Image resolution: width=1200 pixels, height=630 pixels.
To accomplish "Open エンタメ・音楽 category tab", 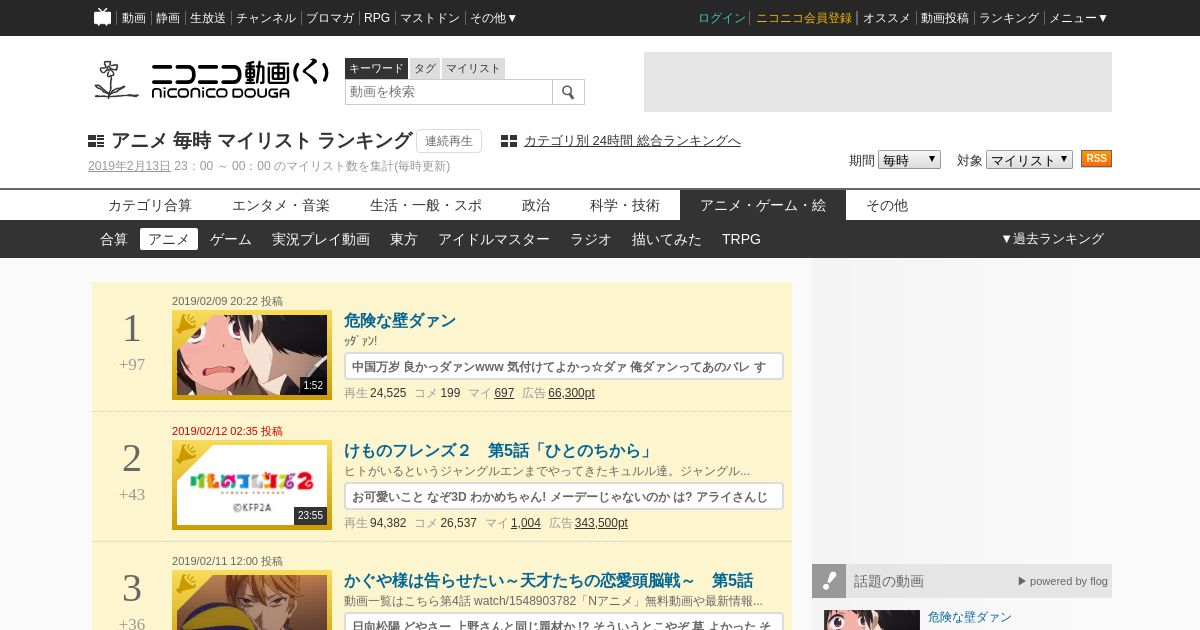I will pos(281,205).
